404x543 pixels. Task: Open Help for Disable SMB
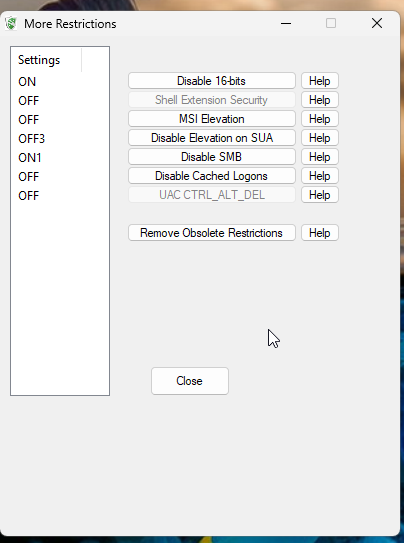320,157
